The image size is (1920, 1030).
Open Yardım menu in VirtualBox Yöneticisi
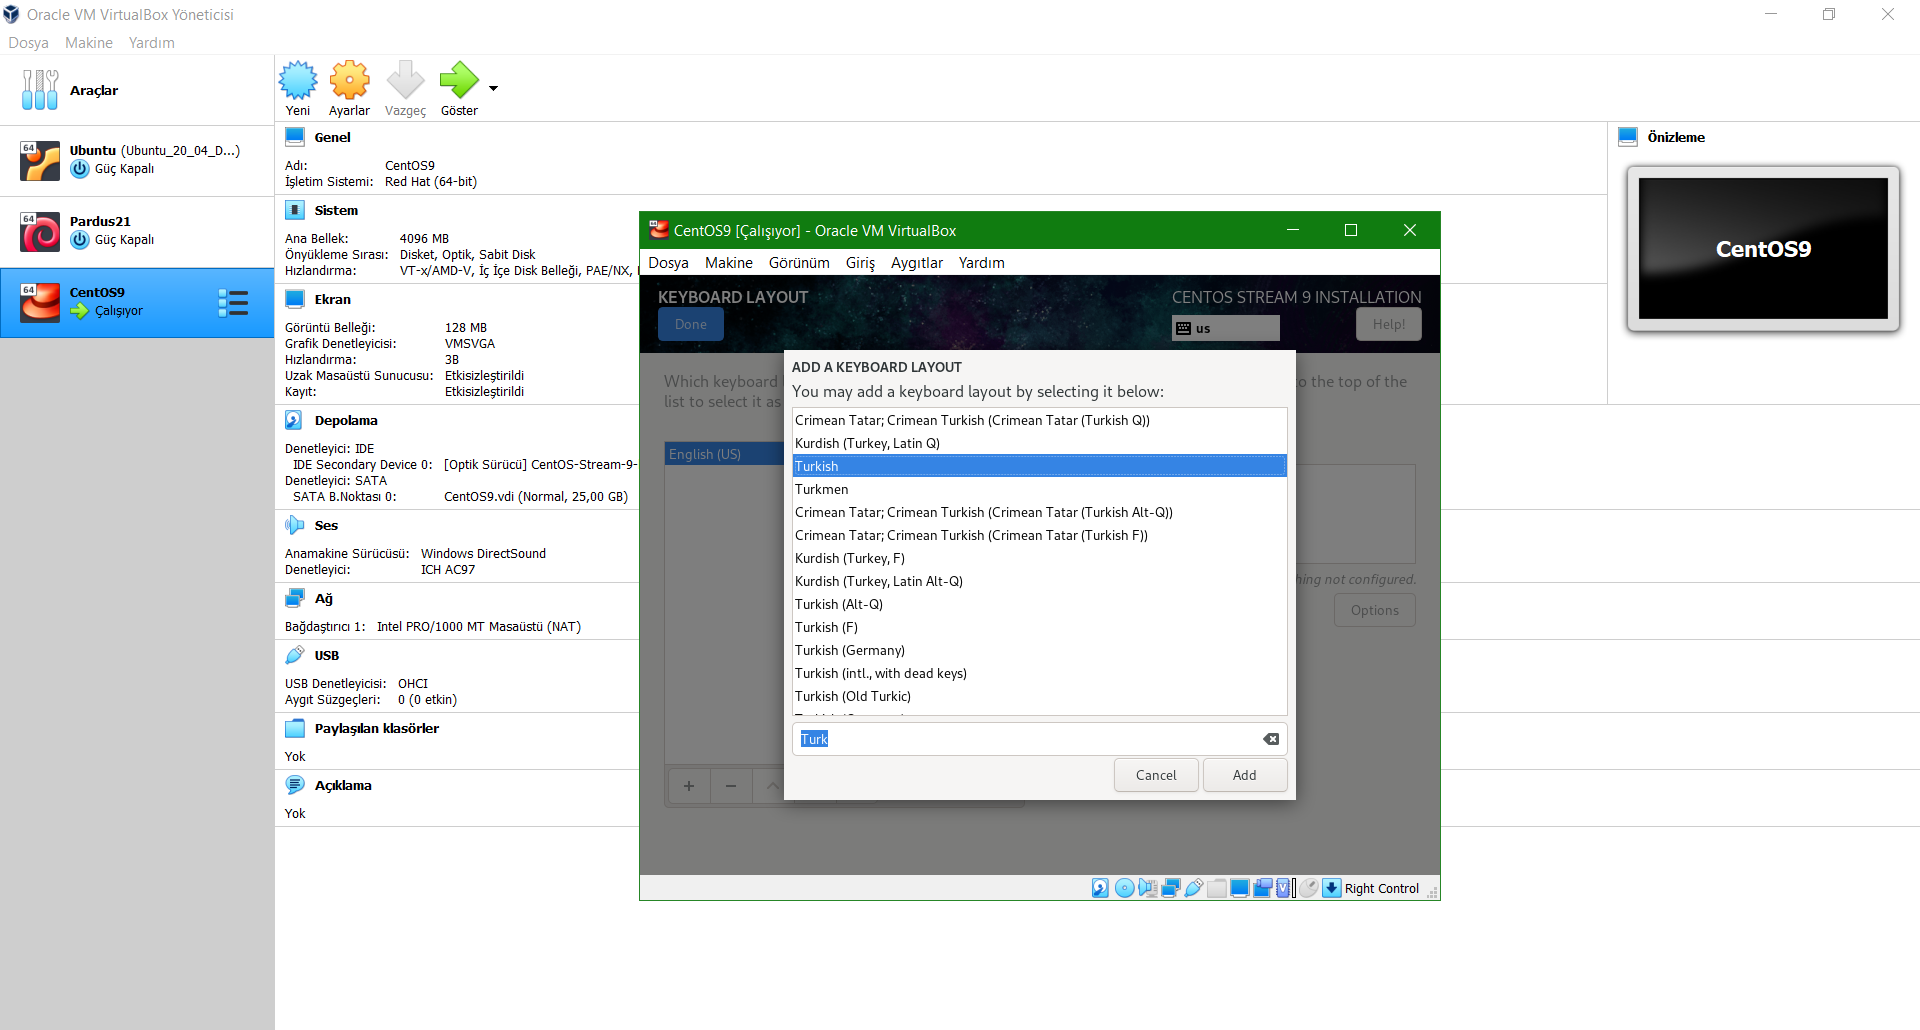[x=152, y=43]
